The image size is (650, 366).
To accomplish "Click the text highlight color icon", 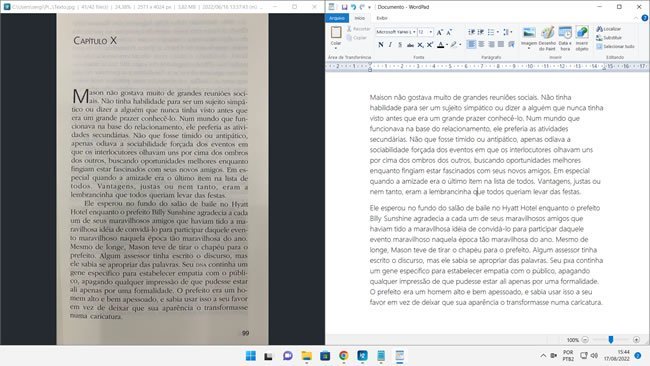I will point(454,44).
